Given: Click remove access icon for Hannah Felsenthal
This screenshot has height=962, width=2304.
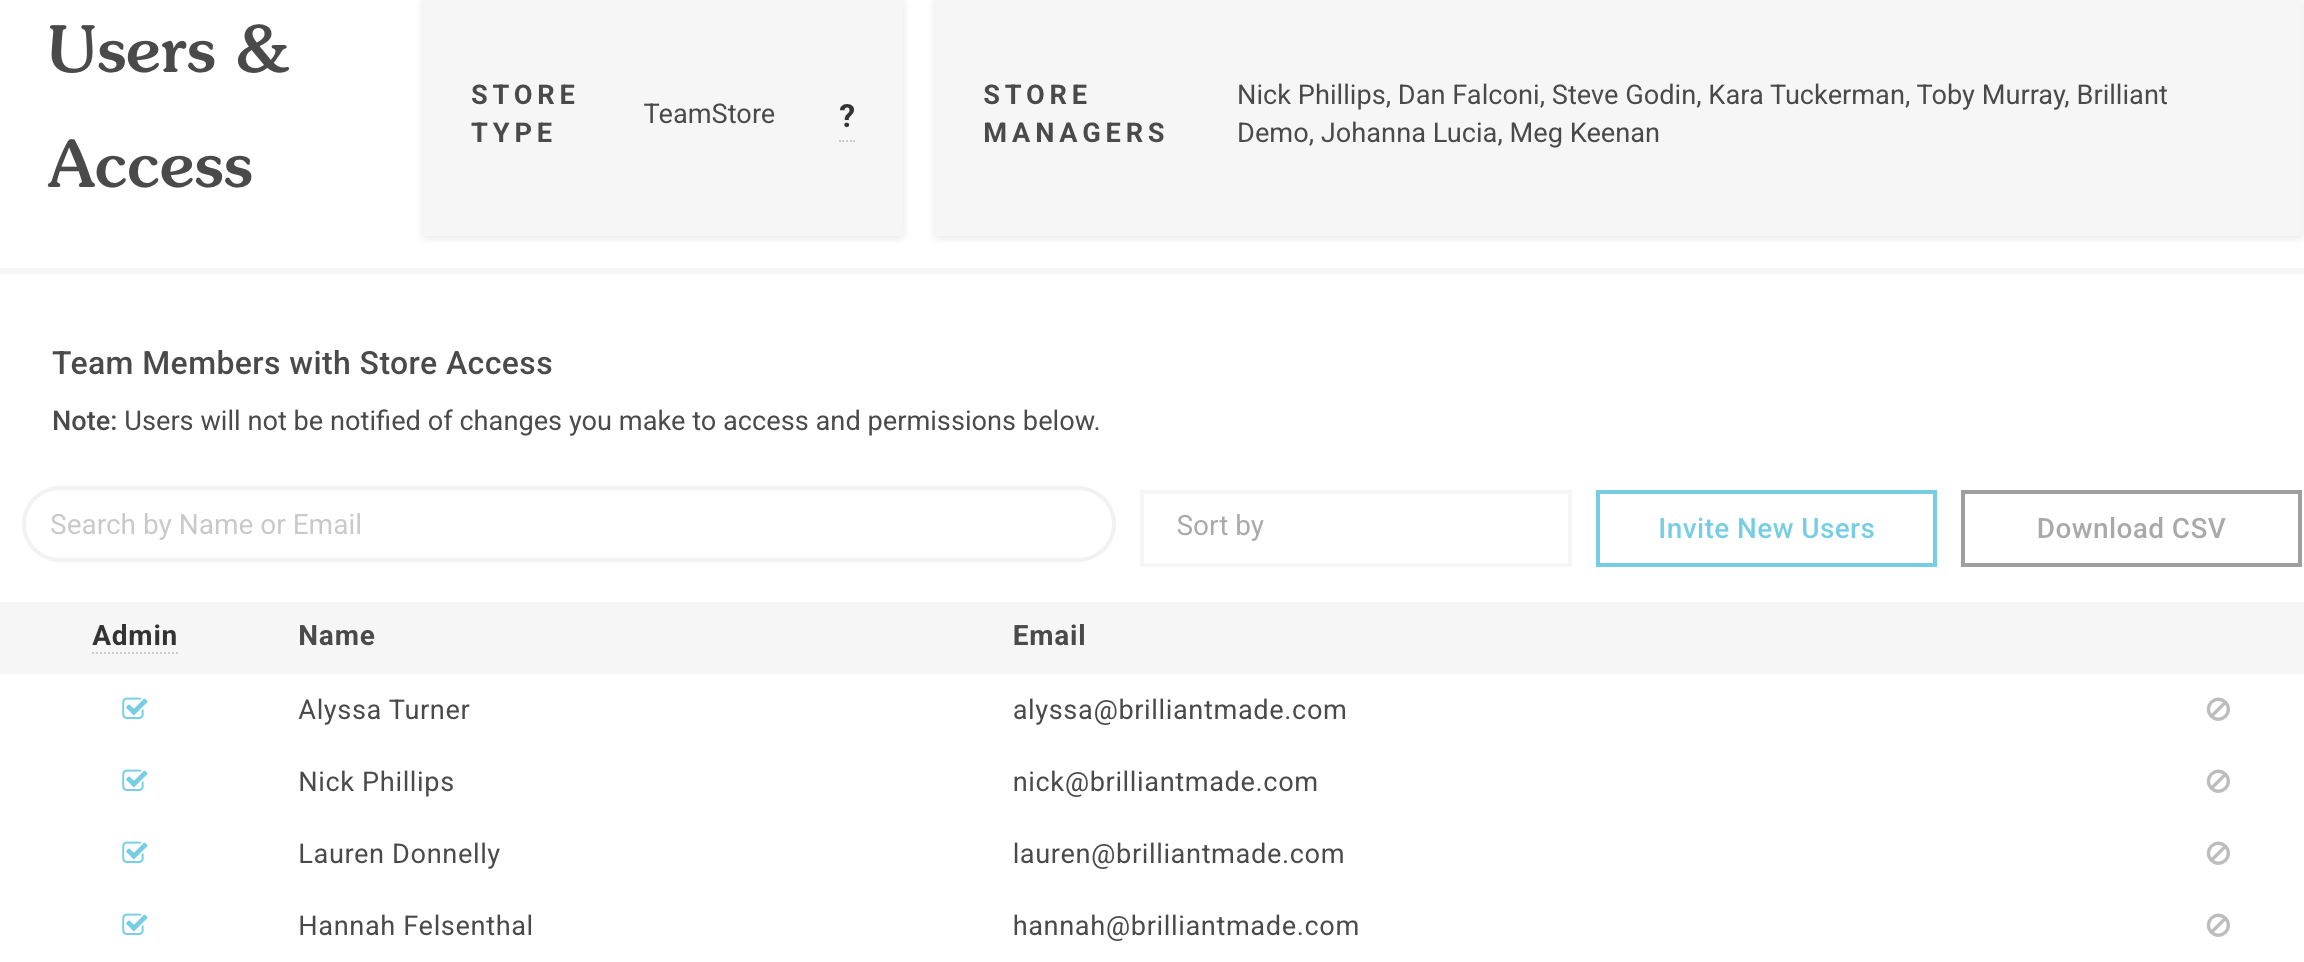Looking at the screenshot, I should tap(2218, 926).
